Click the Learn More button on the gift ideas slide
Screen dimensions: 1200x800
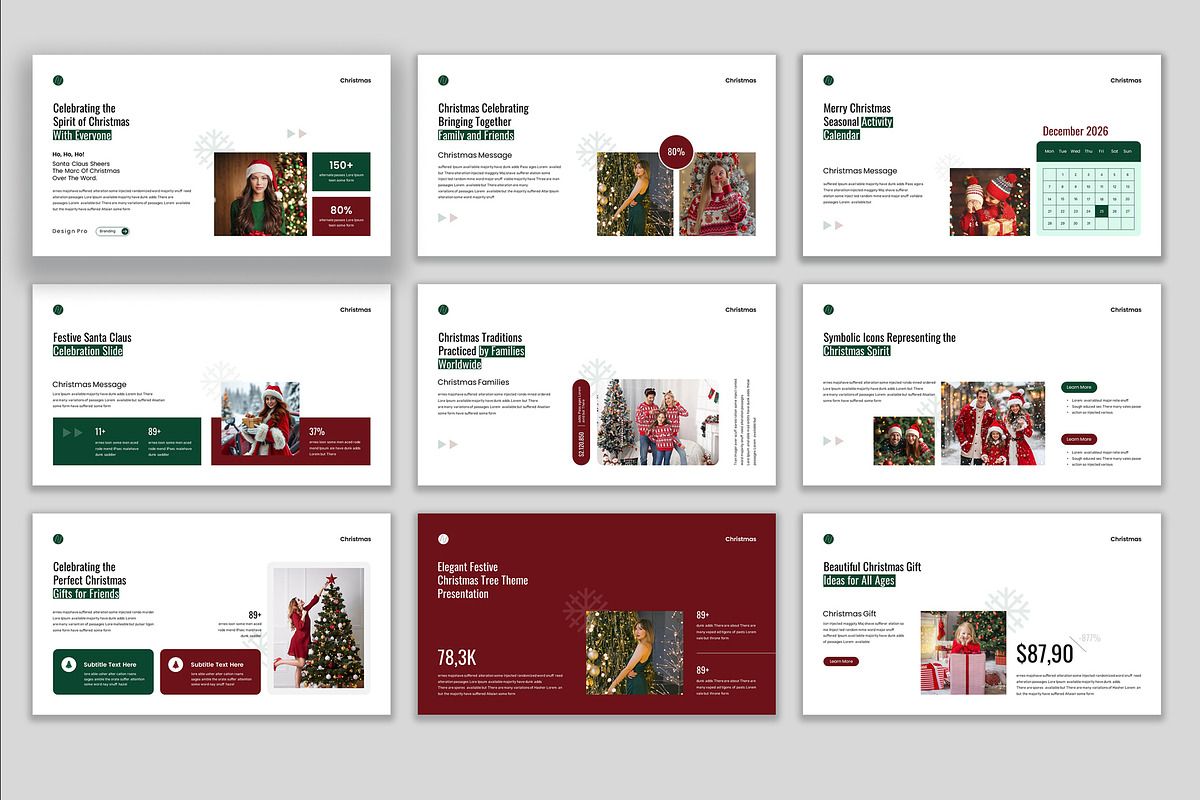[x=840, y=661]
